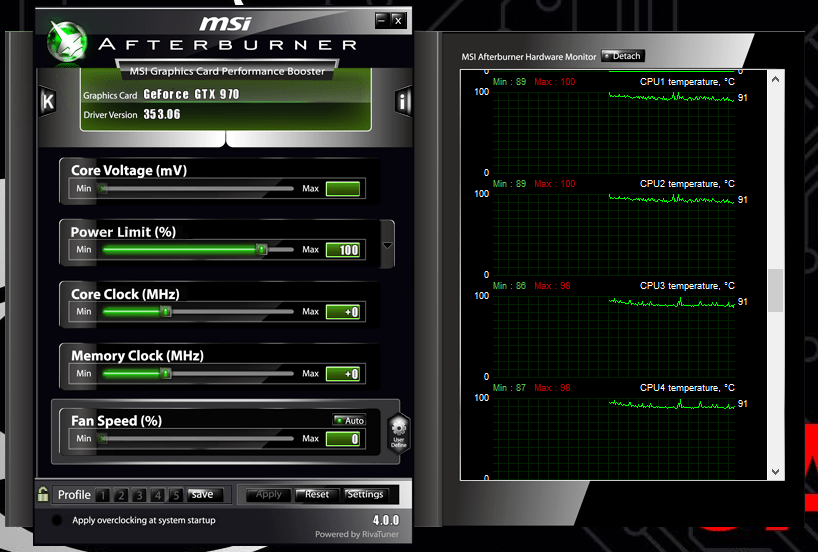Toggle Auto fan speed mode

click(x=350, y=420)
